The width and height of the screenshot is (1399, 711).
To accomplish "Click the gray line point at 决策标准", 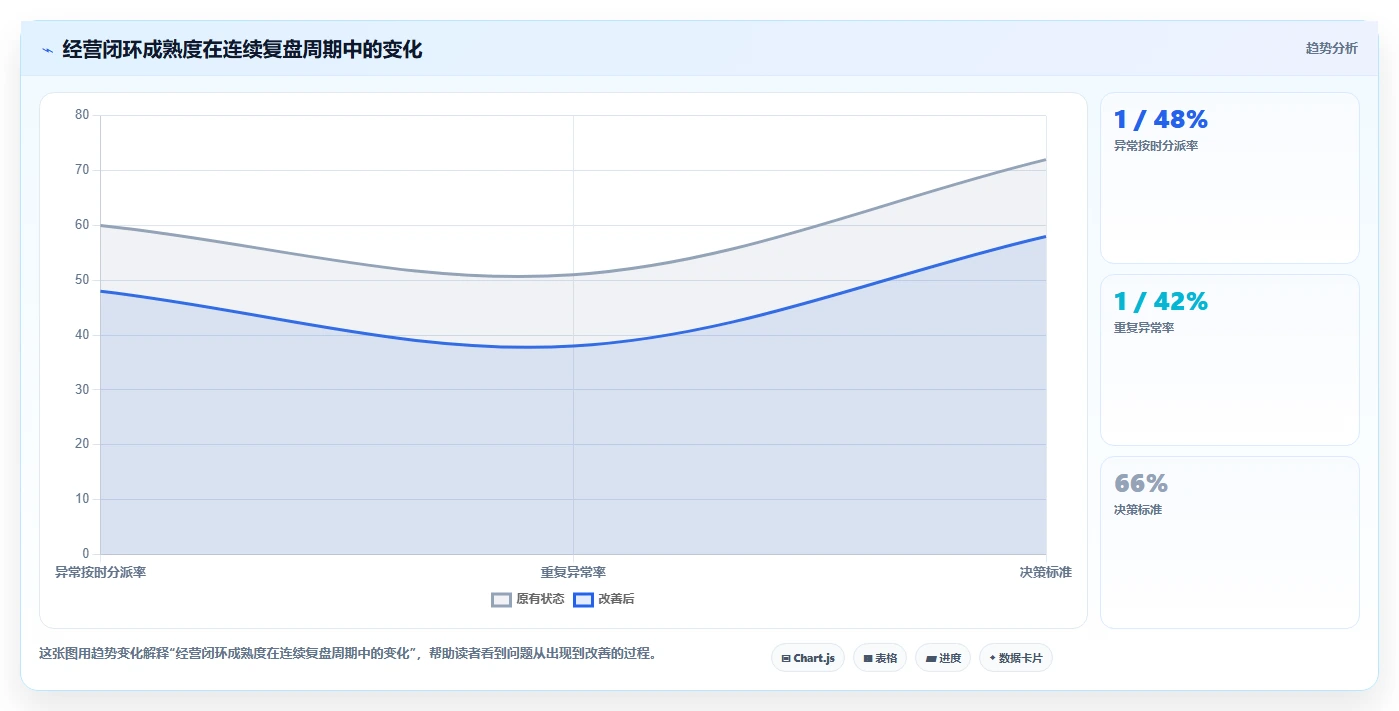I will tap(1046, 159).
